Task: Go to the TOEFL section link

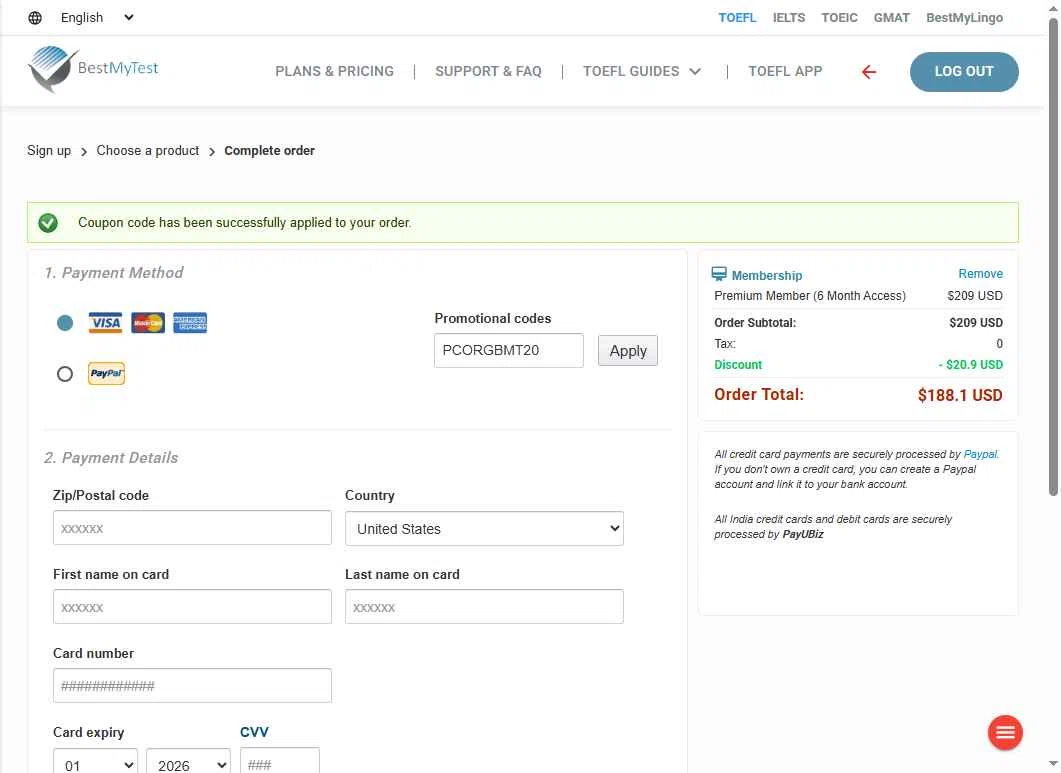Action: (x=737, y=18)
